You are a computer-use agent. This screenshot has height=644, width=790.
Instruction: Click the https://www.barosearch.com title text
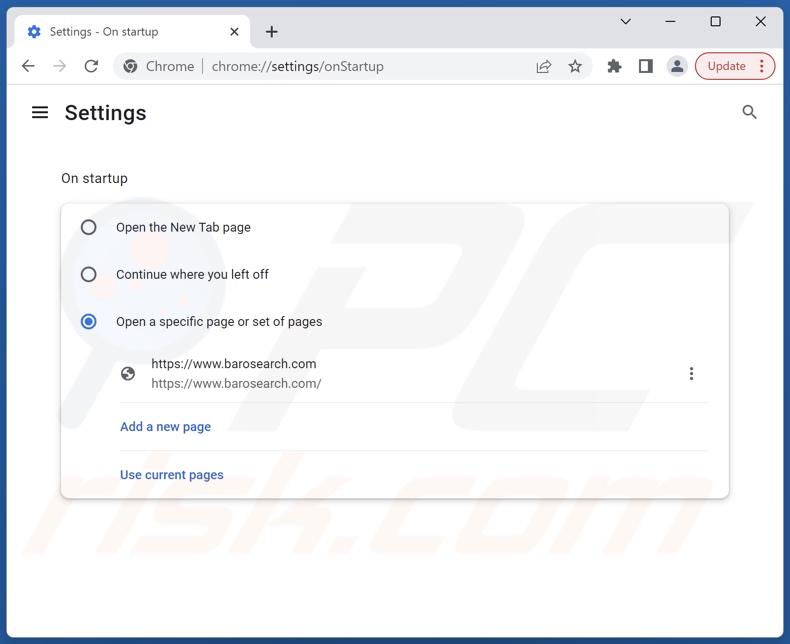pyautogui.click(x=234, y=364)
